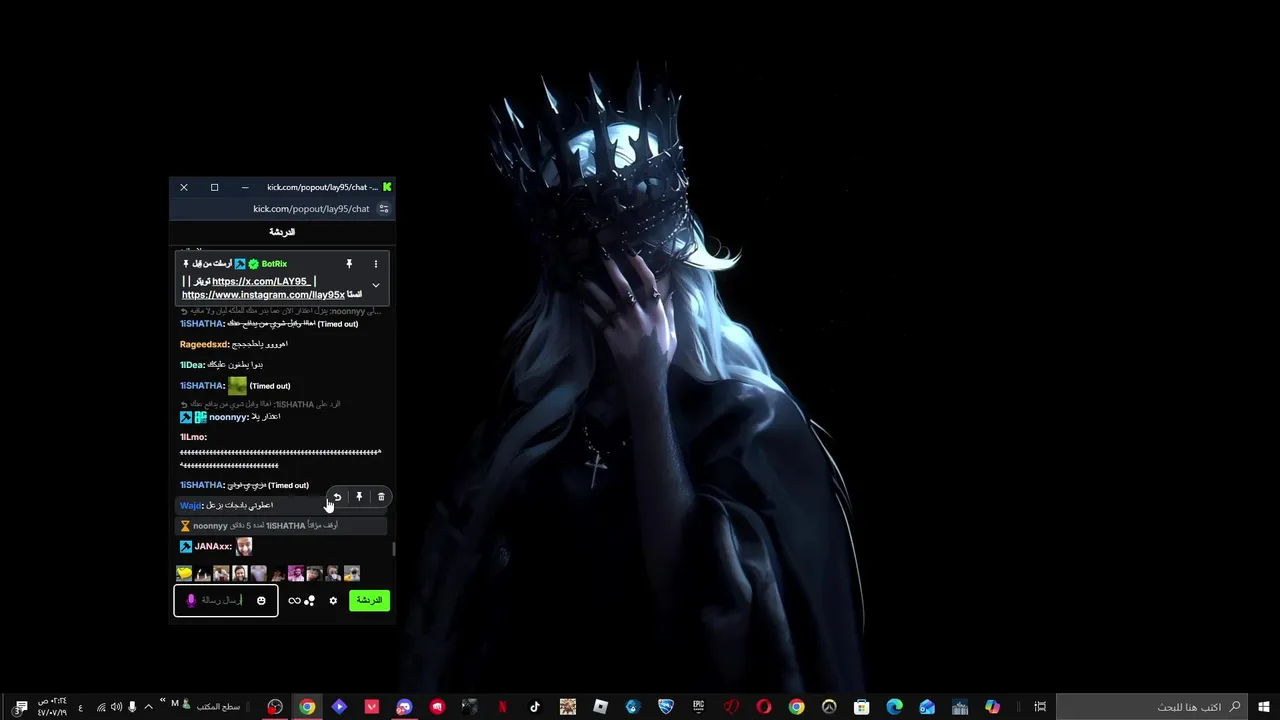The height and width of the screenshot is (720, 1280).
Task: Click username noonnyy with badges
Action: (228, 417)
